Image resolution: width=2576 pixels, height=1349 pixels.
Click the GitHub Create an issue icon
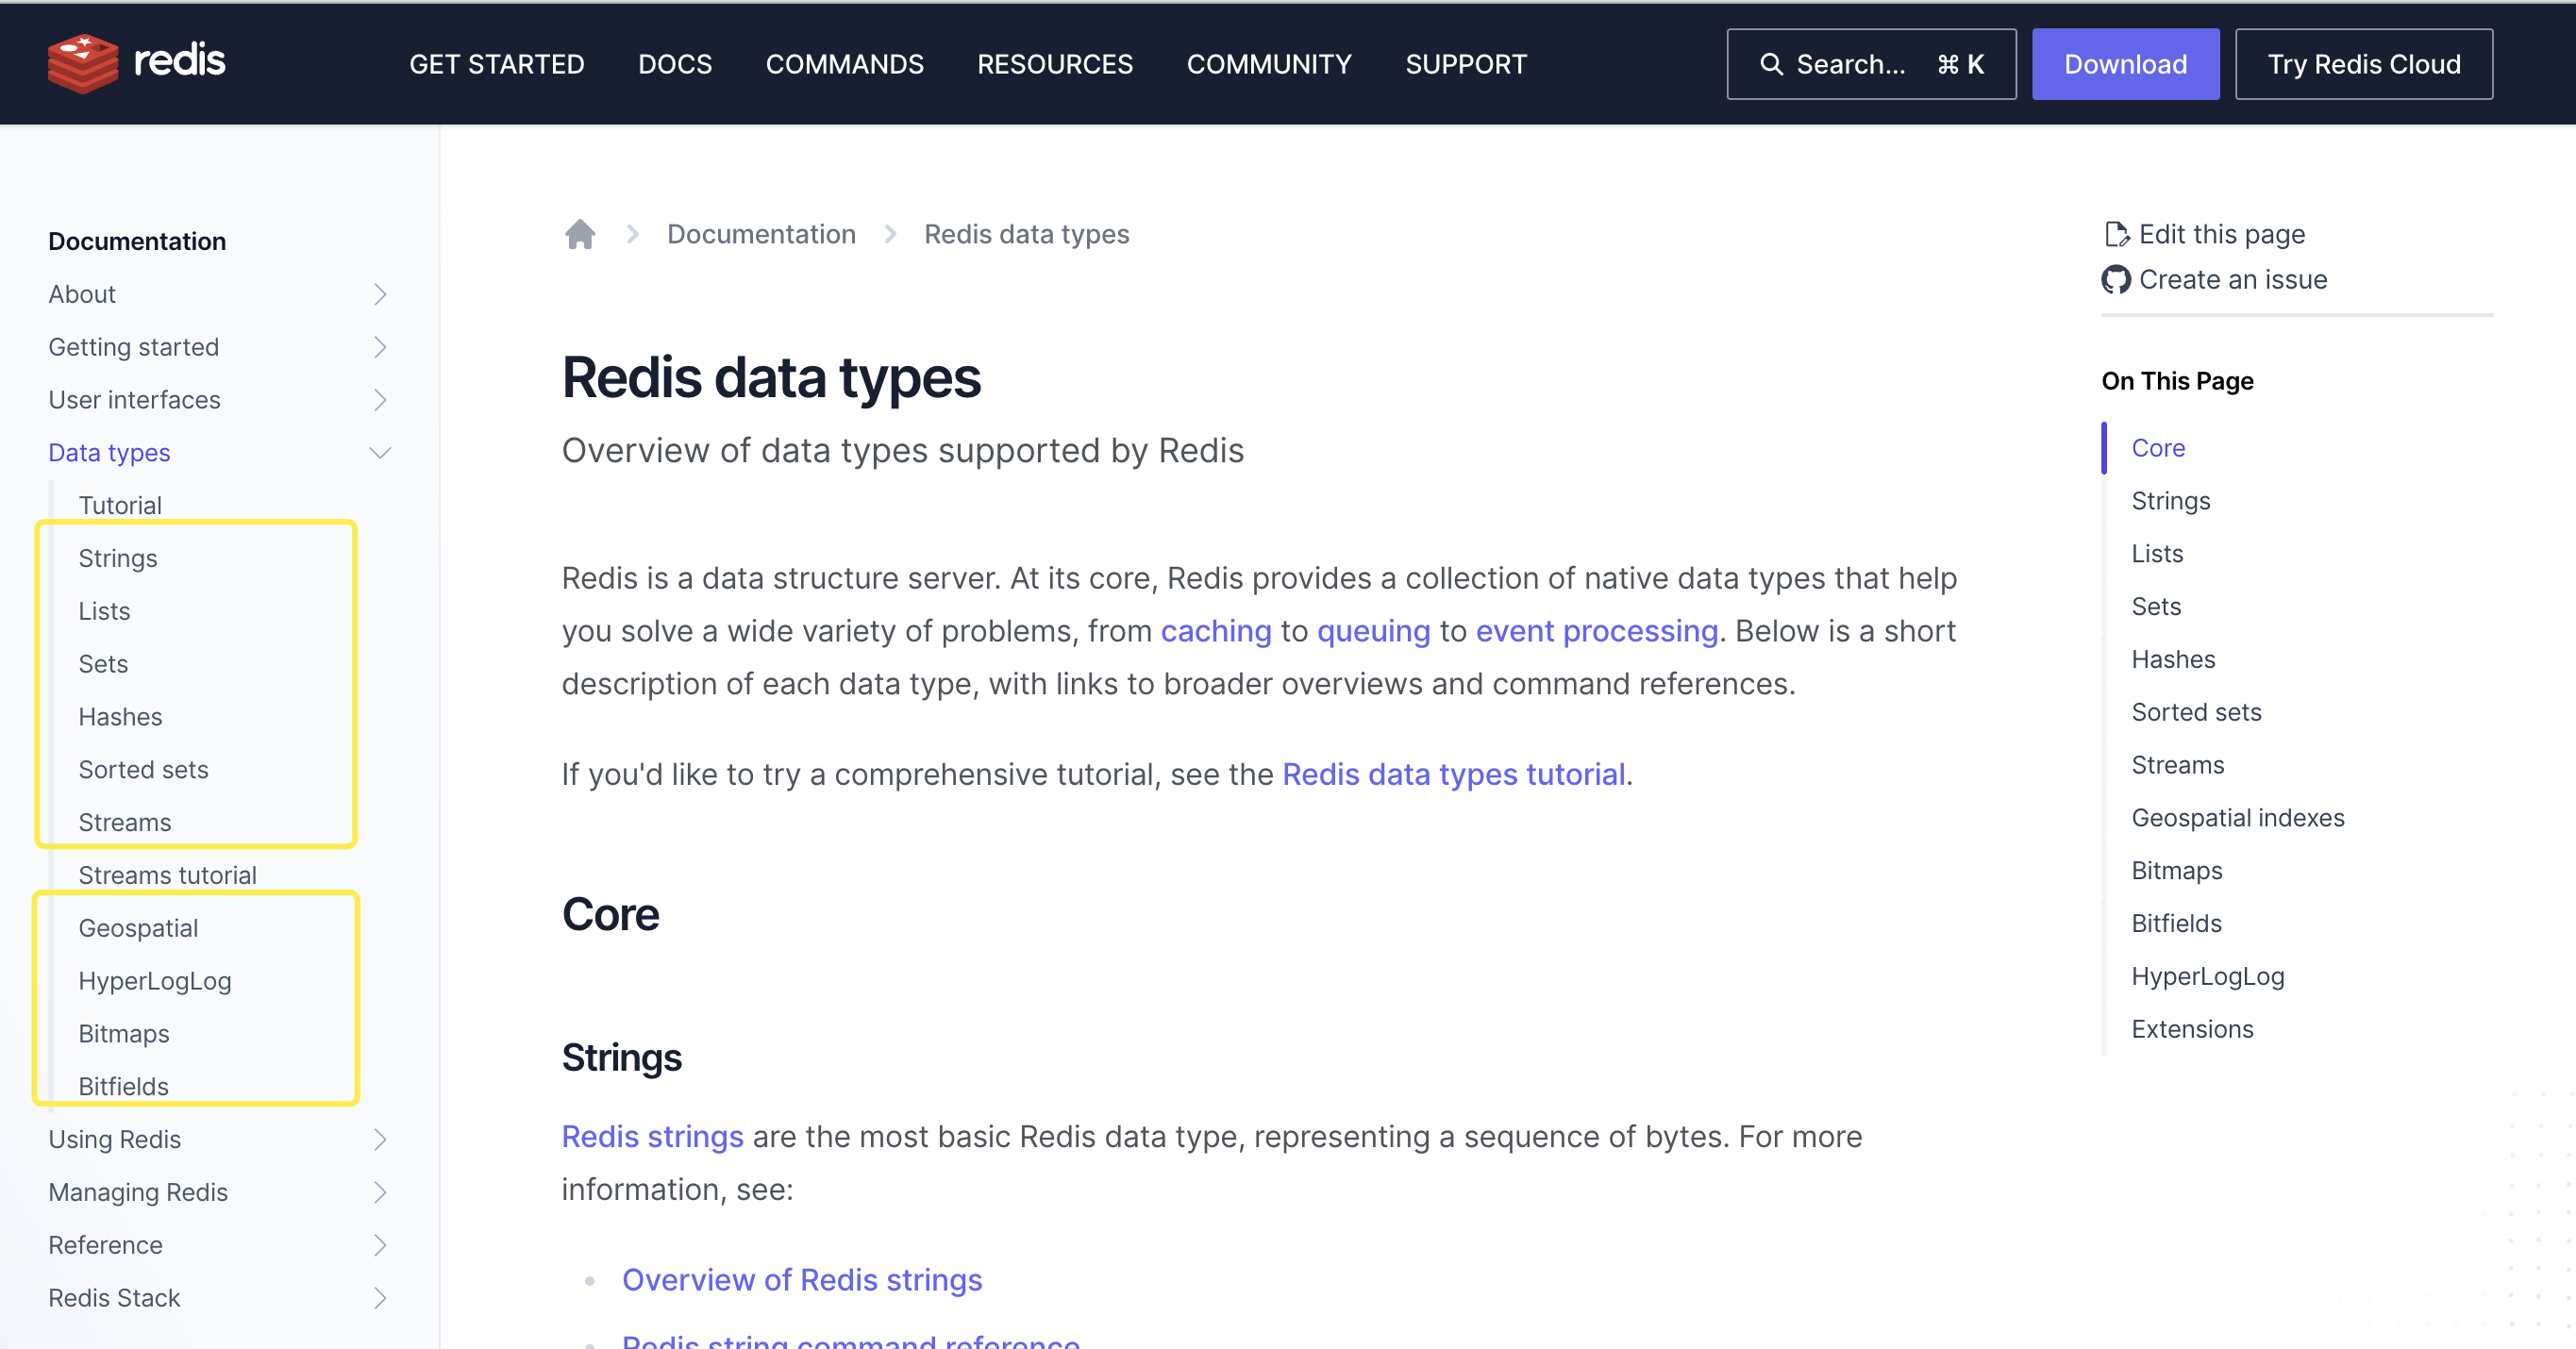point(2116,280)
